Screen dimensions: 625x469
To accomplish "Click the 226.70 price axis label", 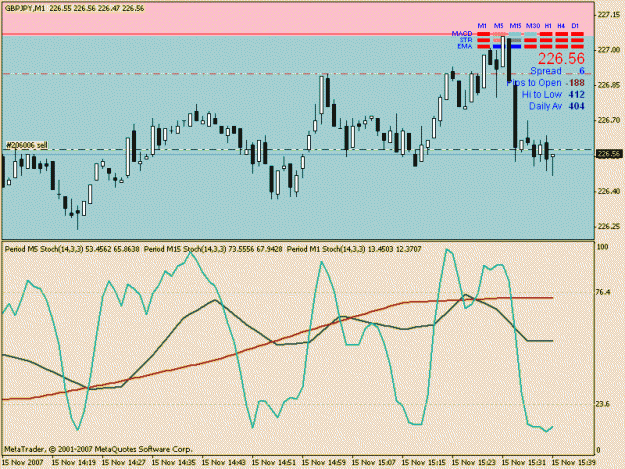I will click(609, 120).
